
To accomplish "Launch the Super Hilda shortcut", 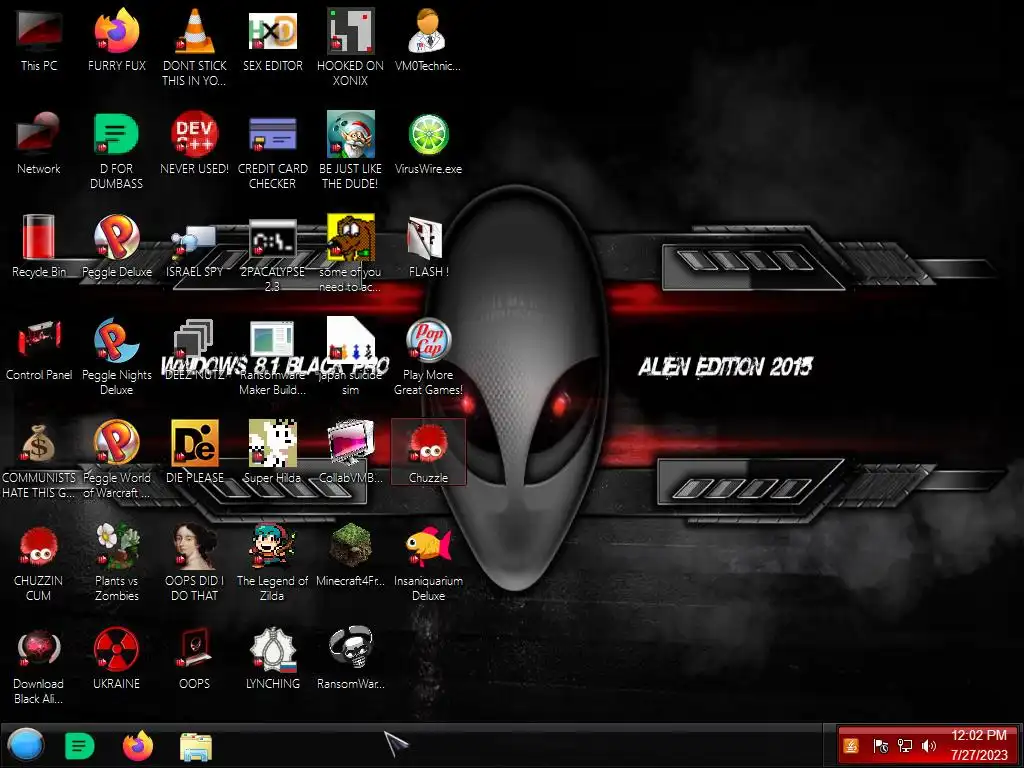I will click(x=272, y=452).
